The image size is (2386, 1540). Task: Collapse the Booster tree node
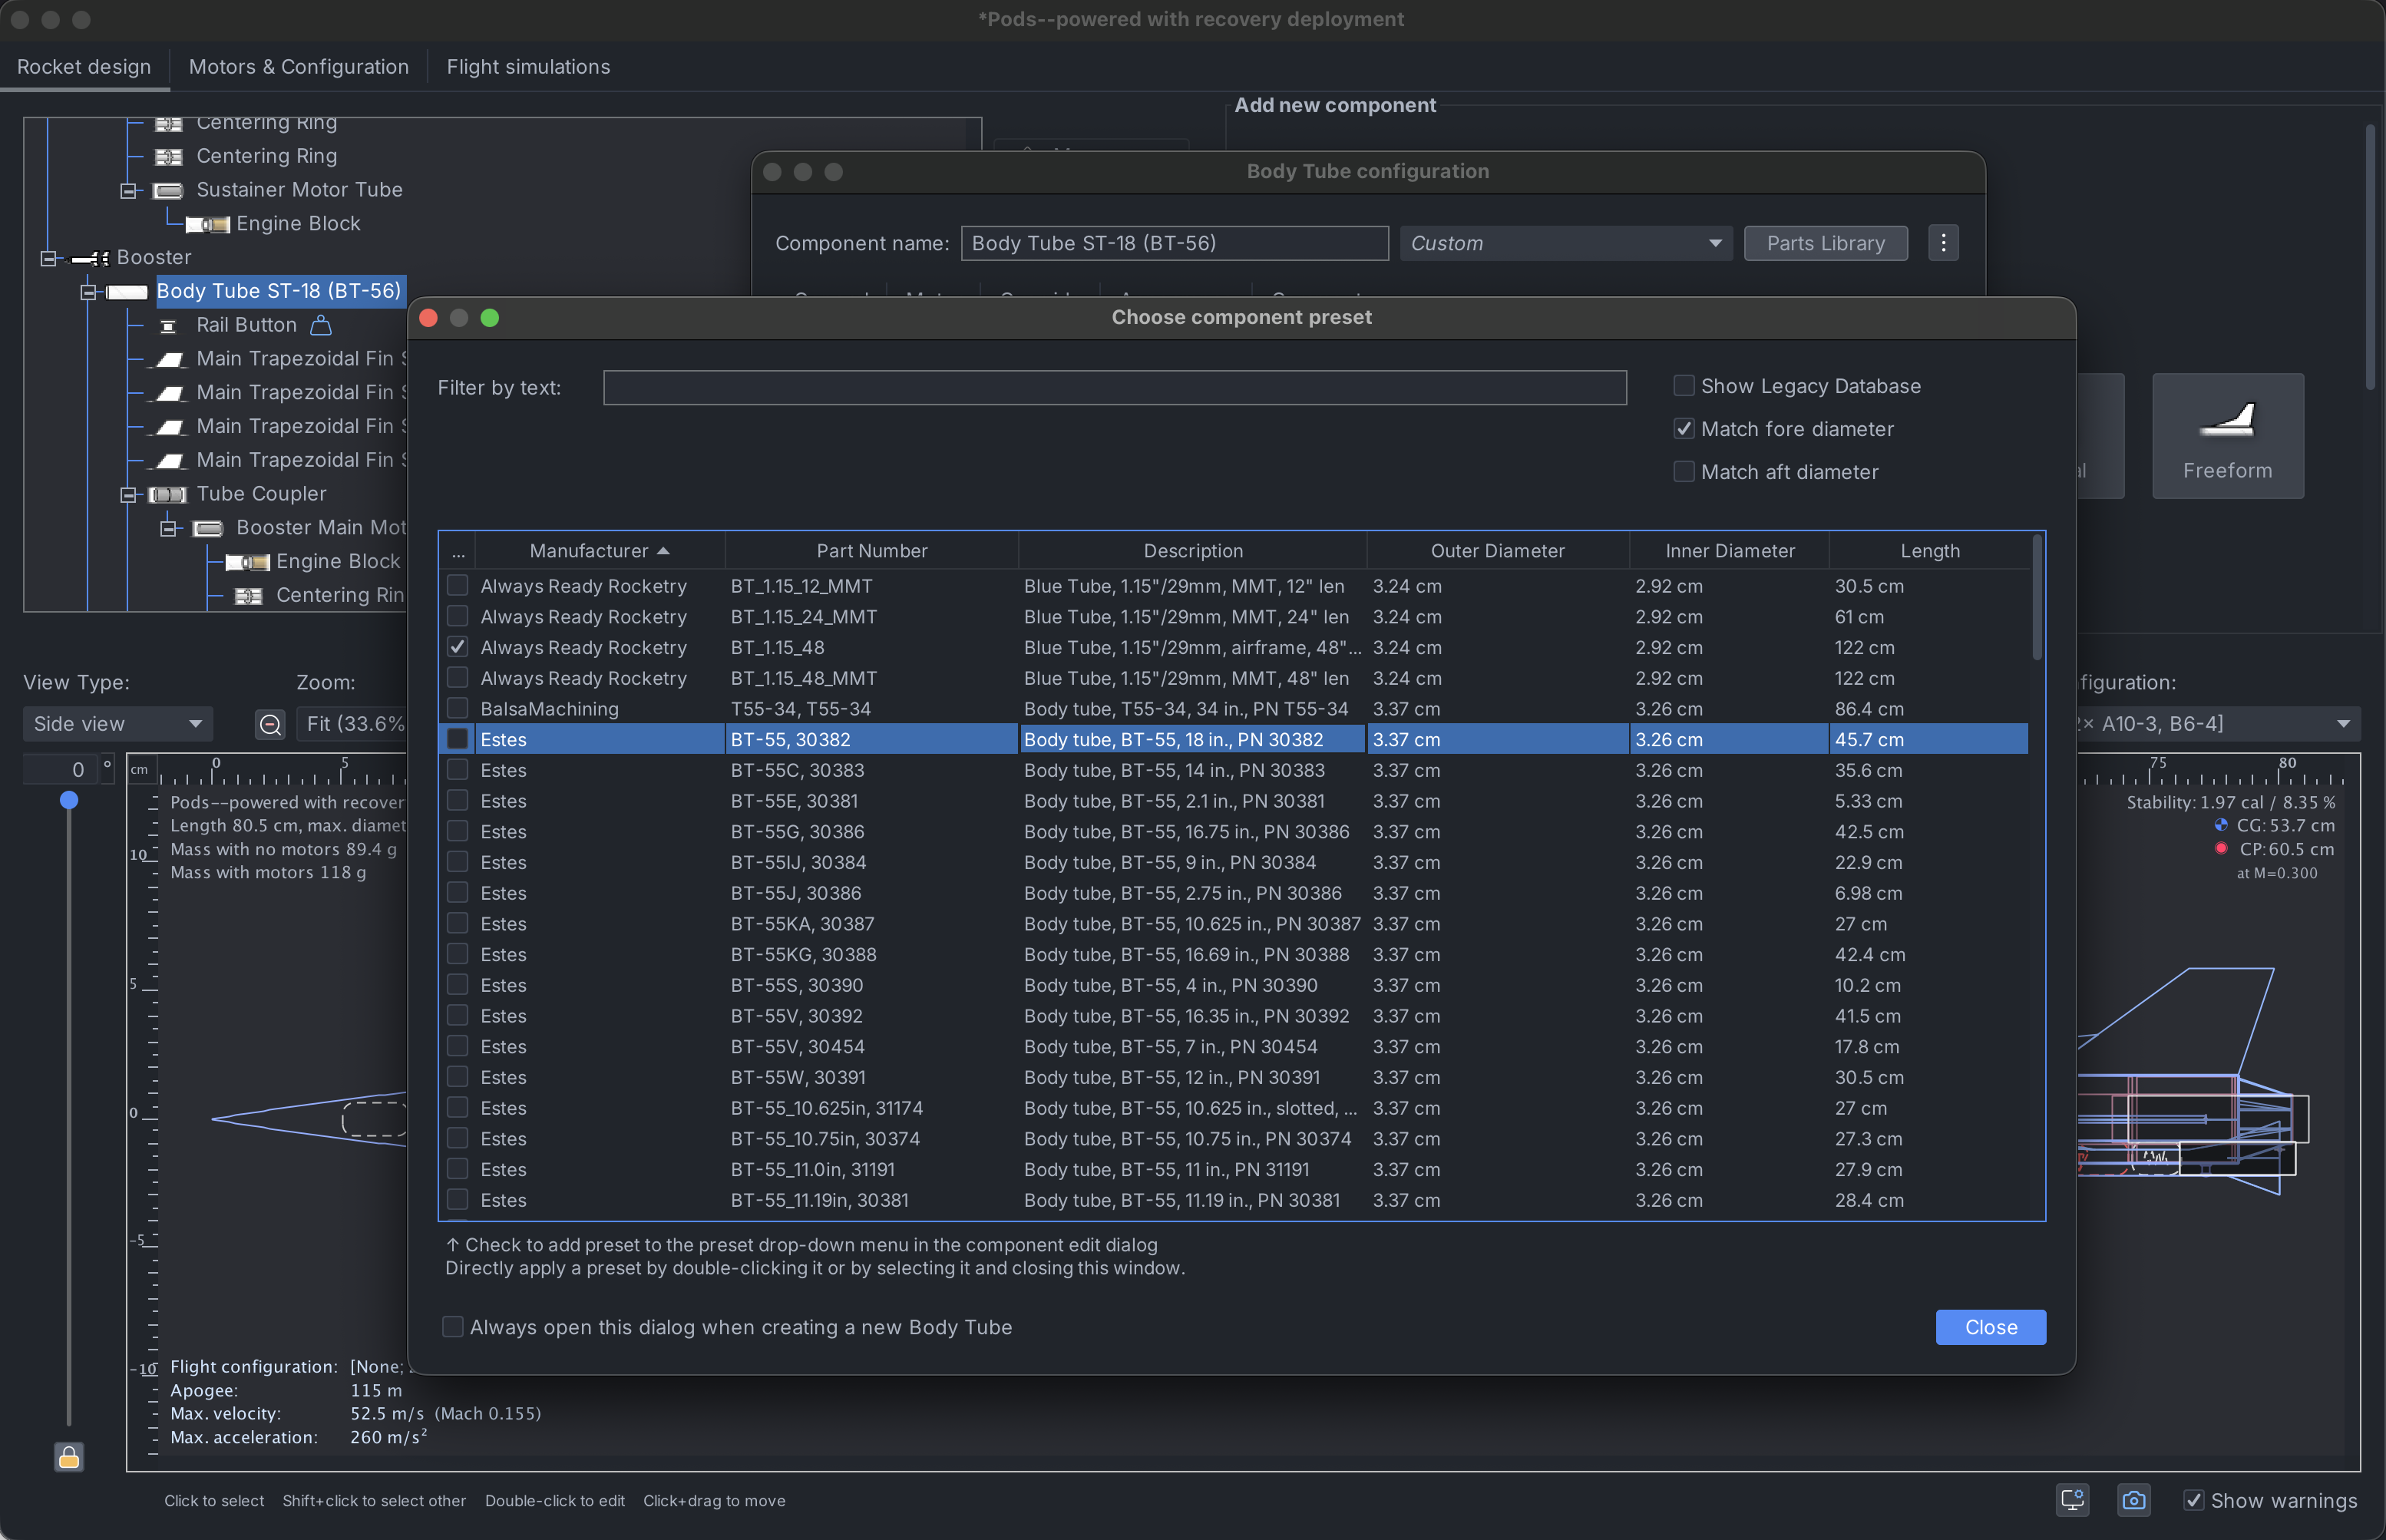click(47, 258)
